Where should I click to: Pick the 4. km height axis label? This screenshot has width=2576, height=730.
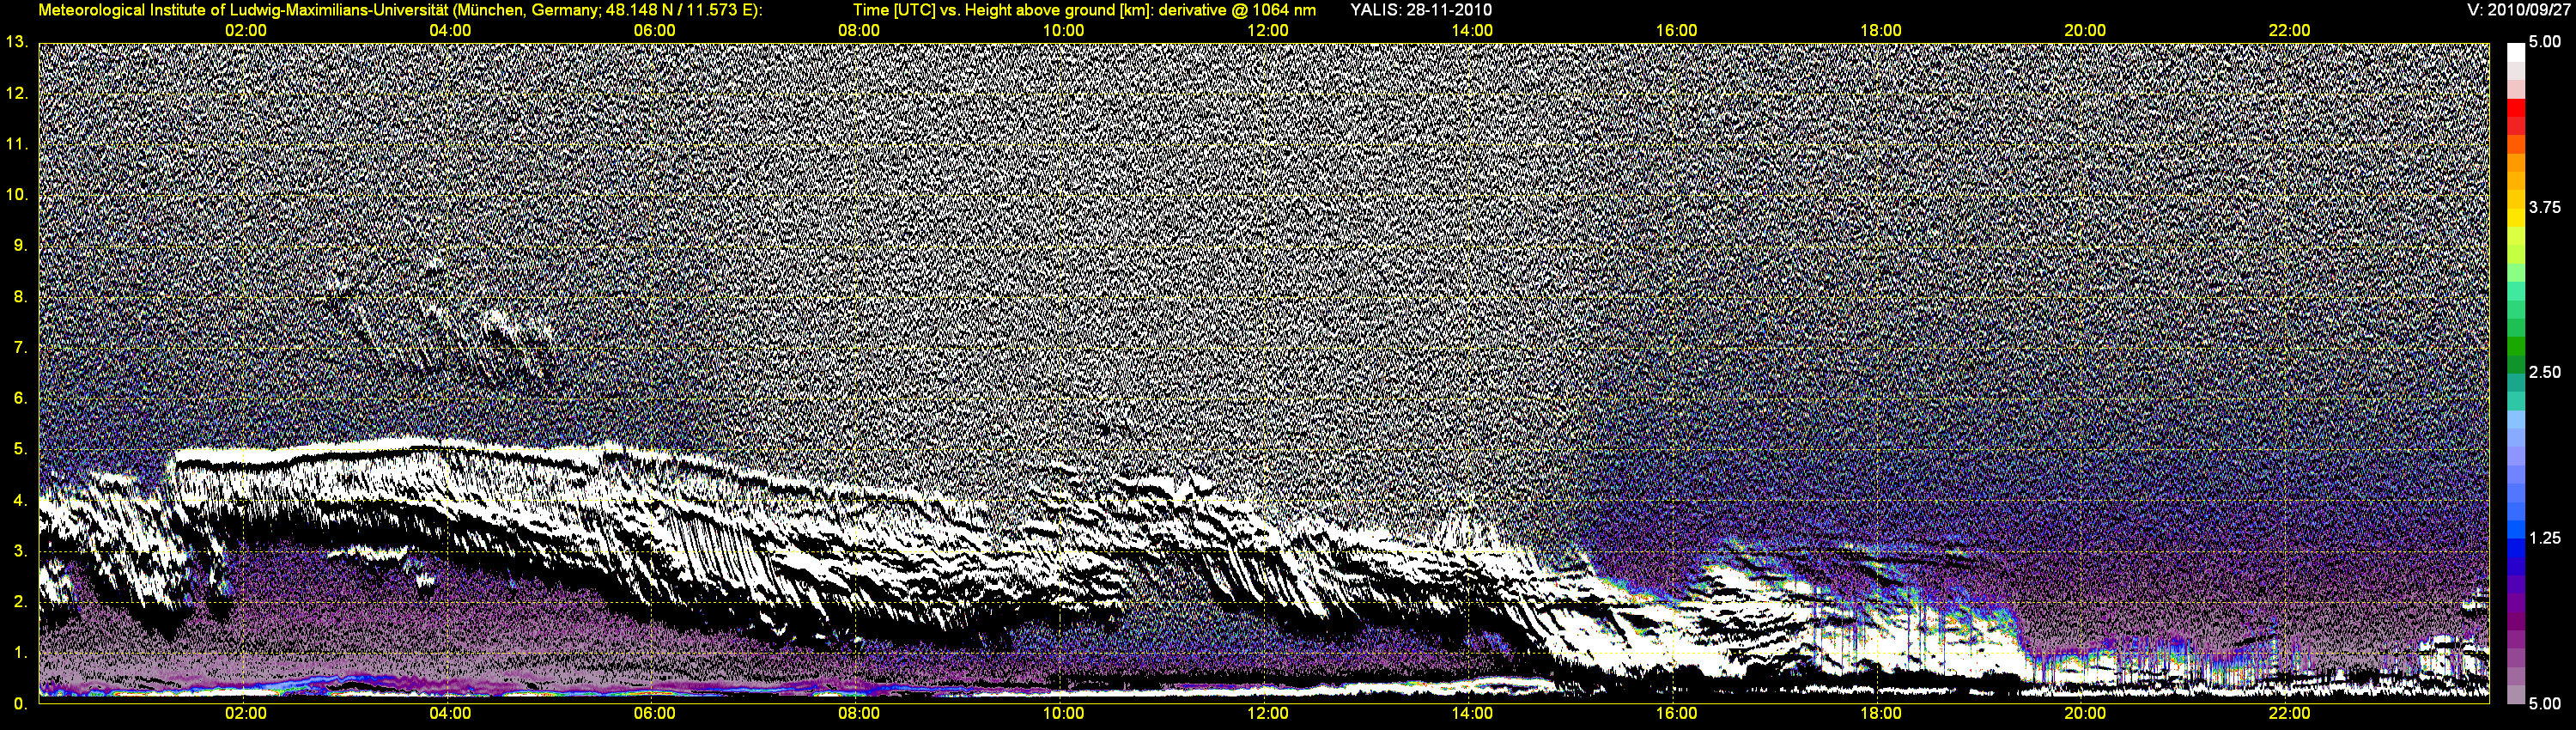click(20, 500)
